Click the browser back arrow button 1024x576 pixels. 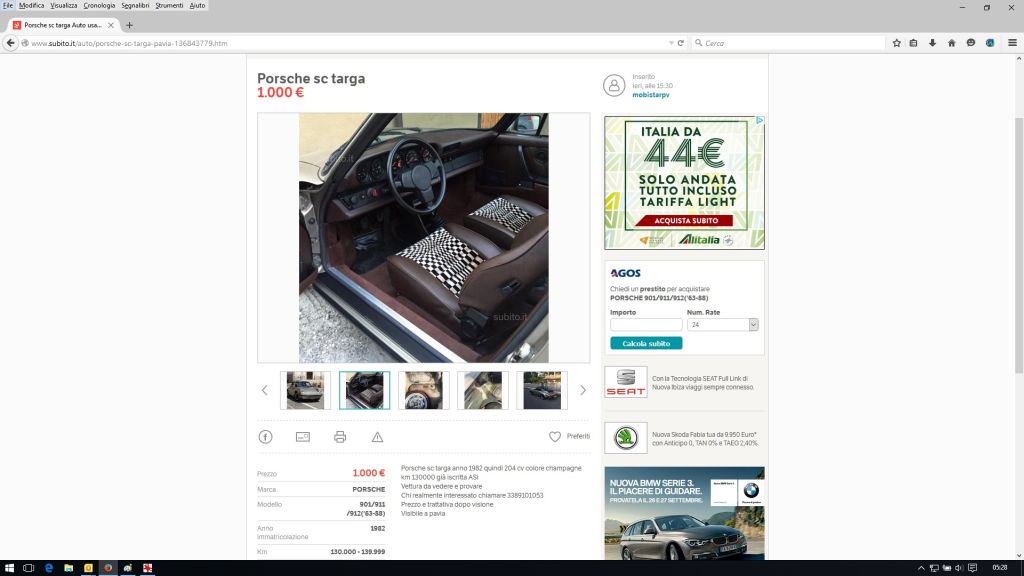[10, 43]
